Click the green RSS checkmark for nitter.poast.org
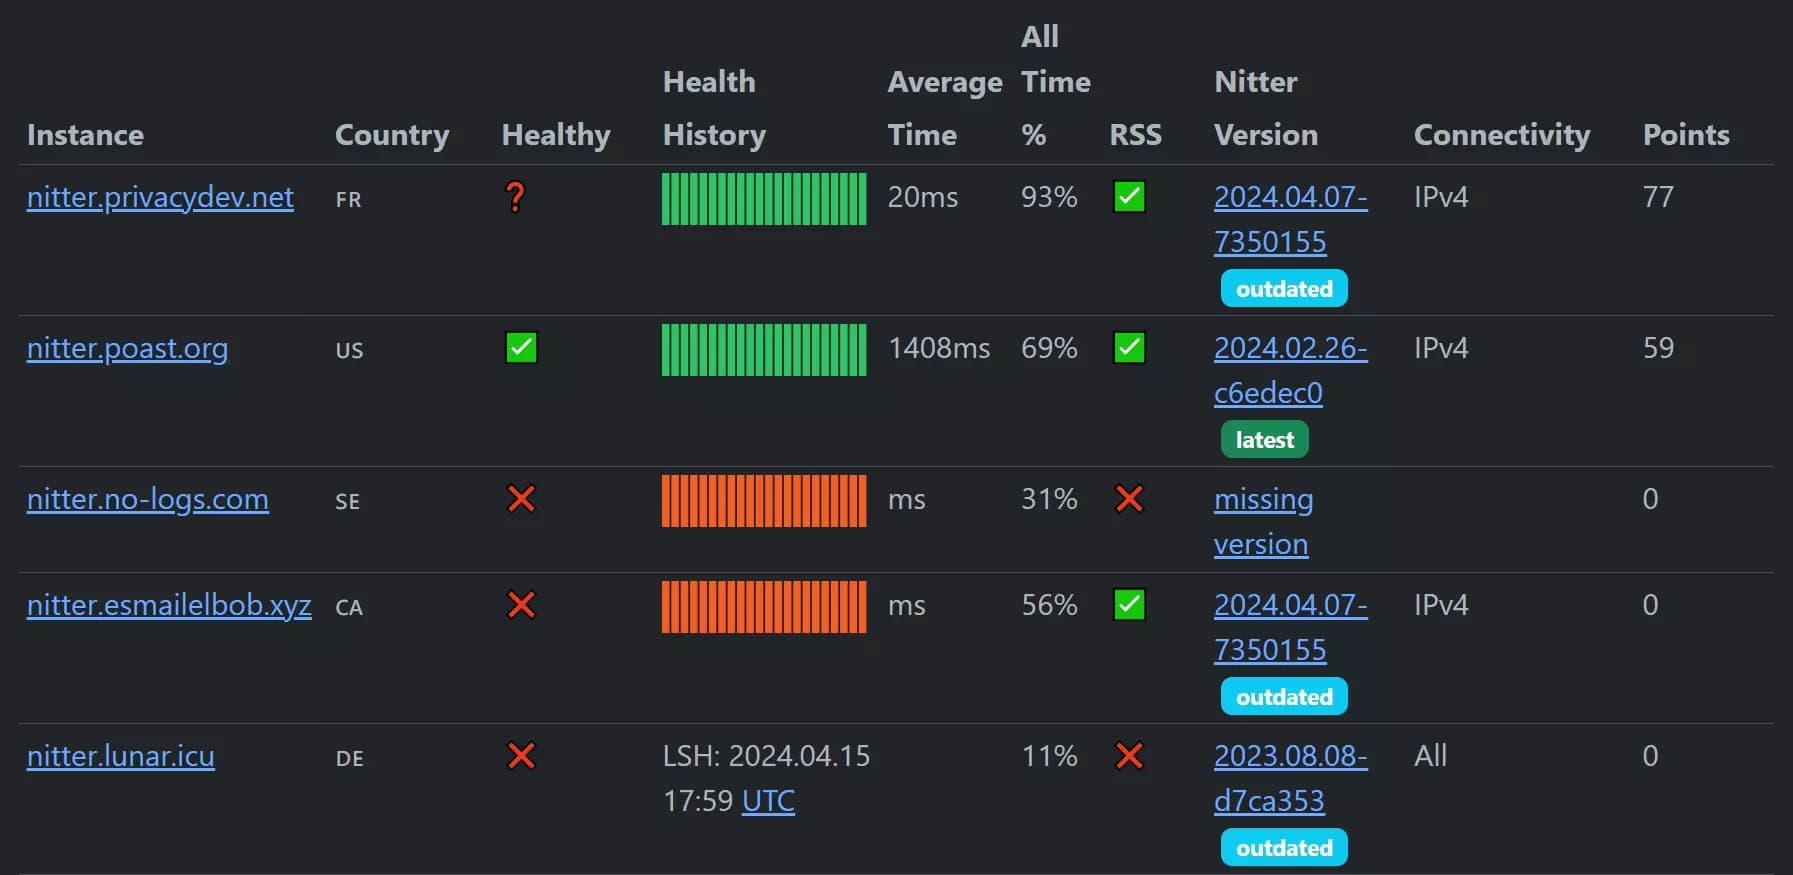The image size is (1793, 875). [x=1129, y=348]
